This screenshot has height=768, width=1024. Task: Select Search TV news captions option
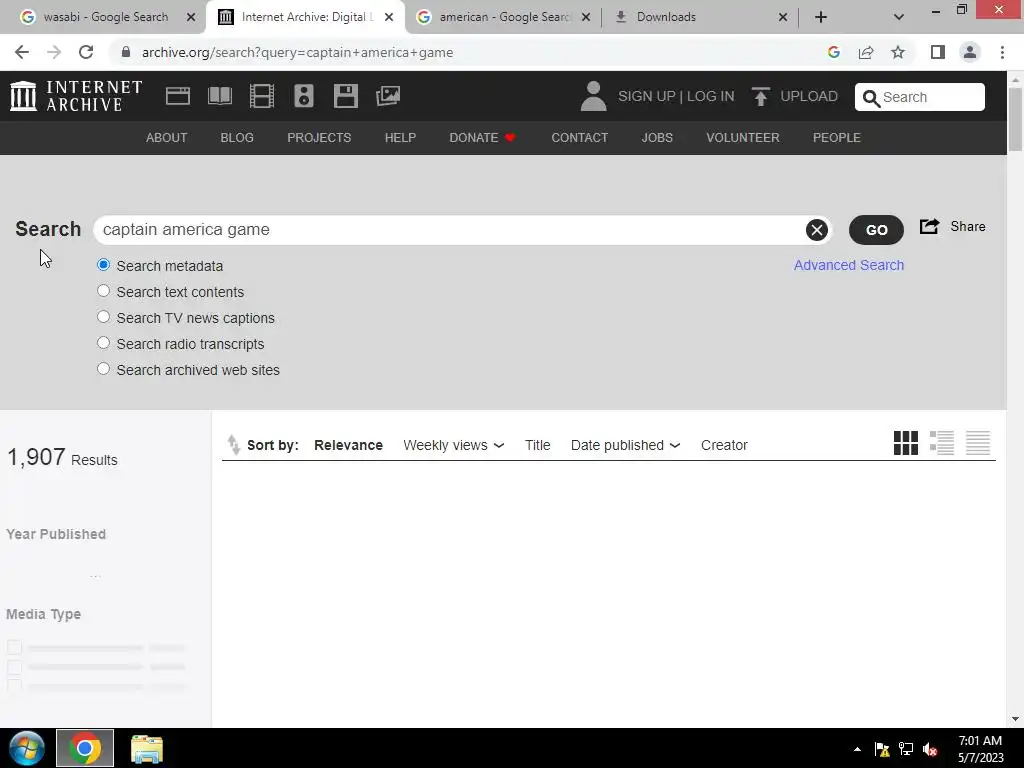pos(103,317)
